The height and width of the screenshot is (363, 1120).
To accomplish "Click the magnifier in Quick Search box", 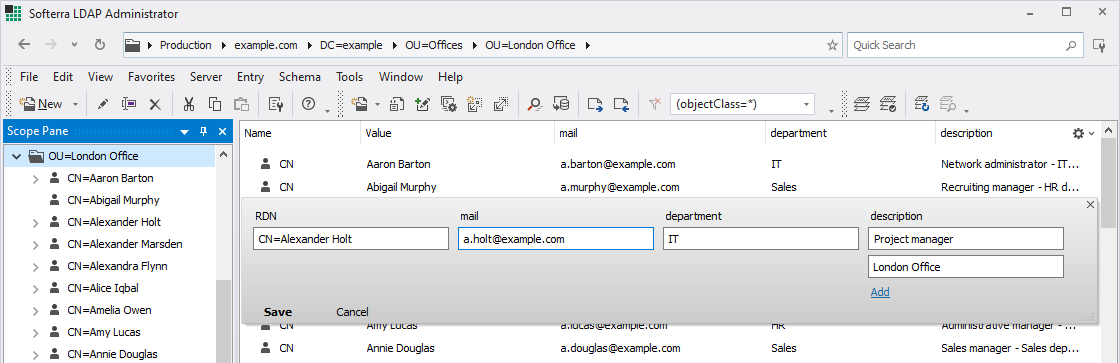I will pyautogui.click(x=1071, y=45).
